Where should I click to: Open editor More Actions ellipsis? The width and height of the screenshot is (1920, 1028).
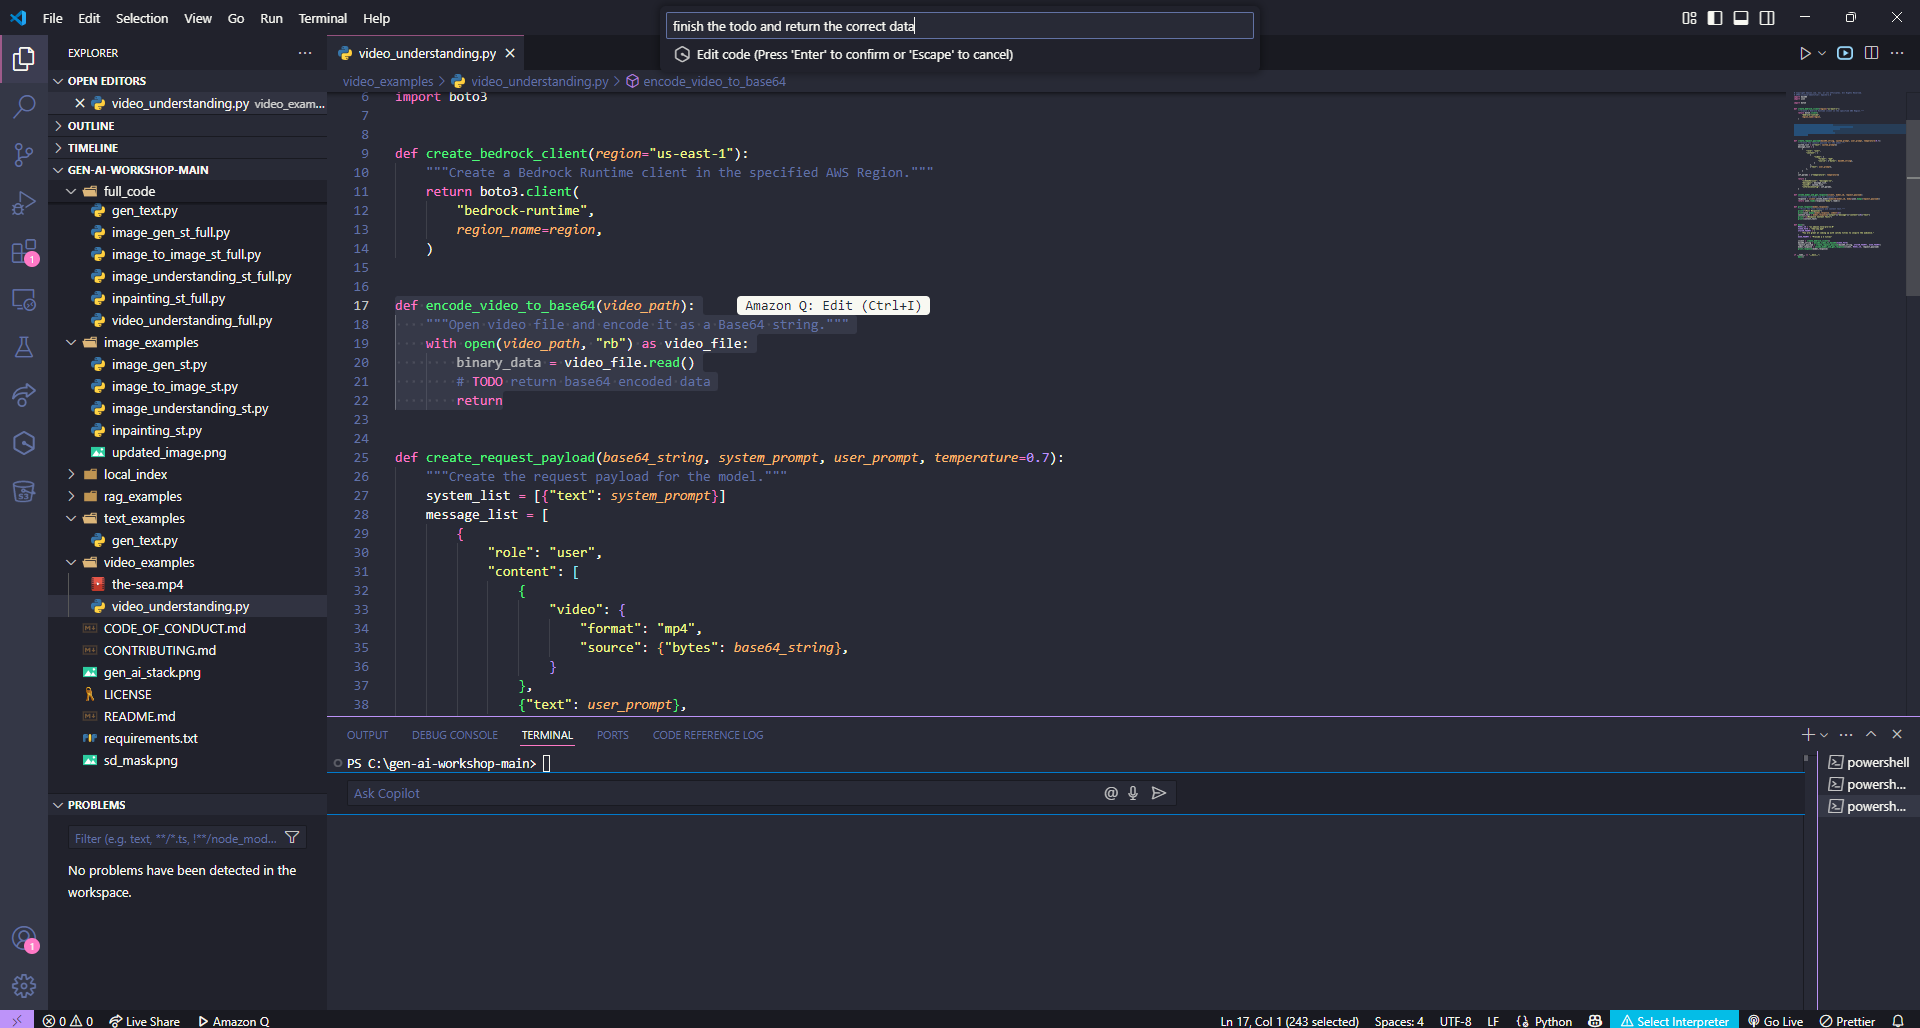[x=1897, y=53]
